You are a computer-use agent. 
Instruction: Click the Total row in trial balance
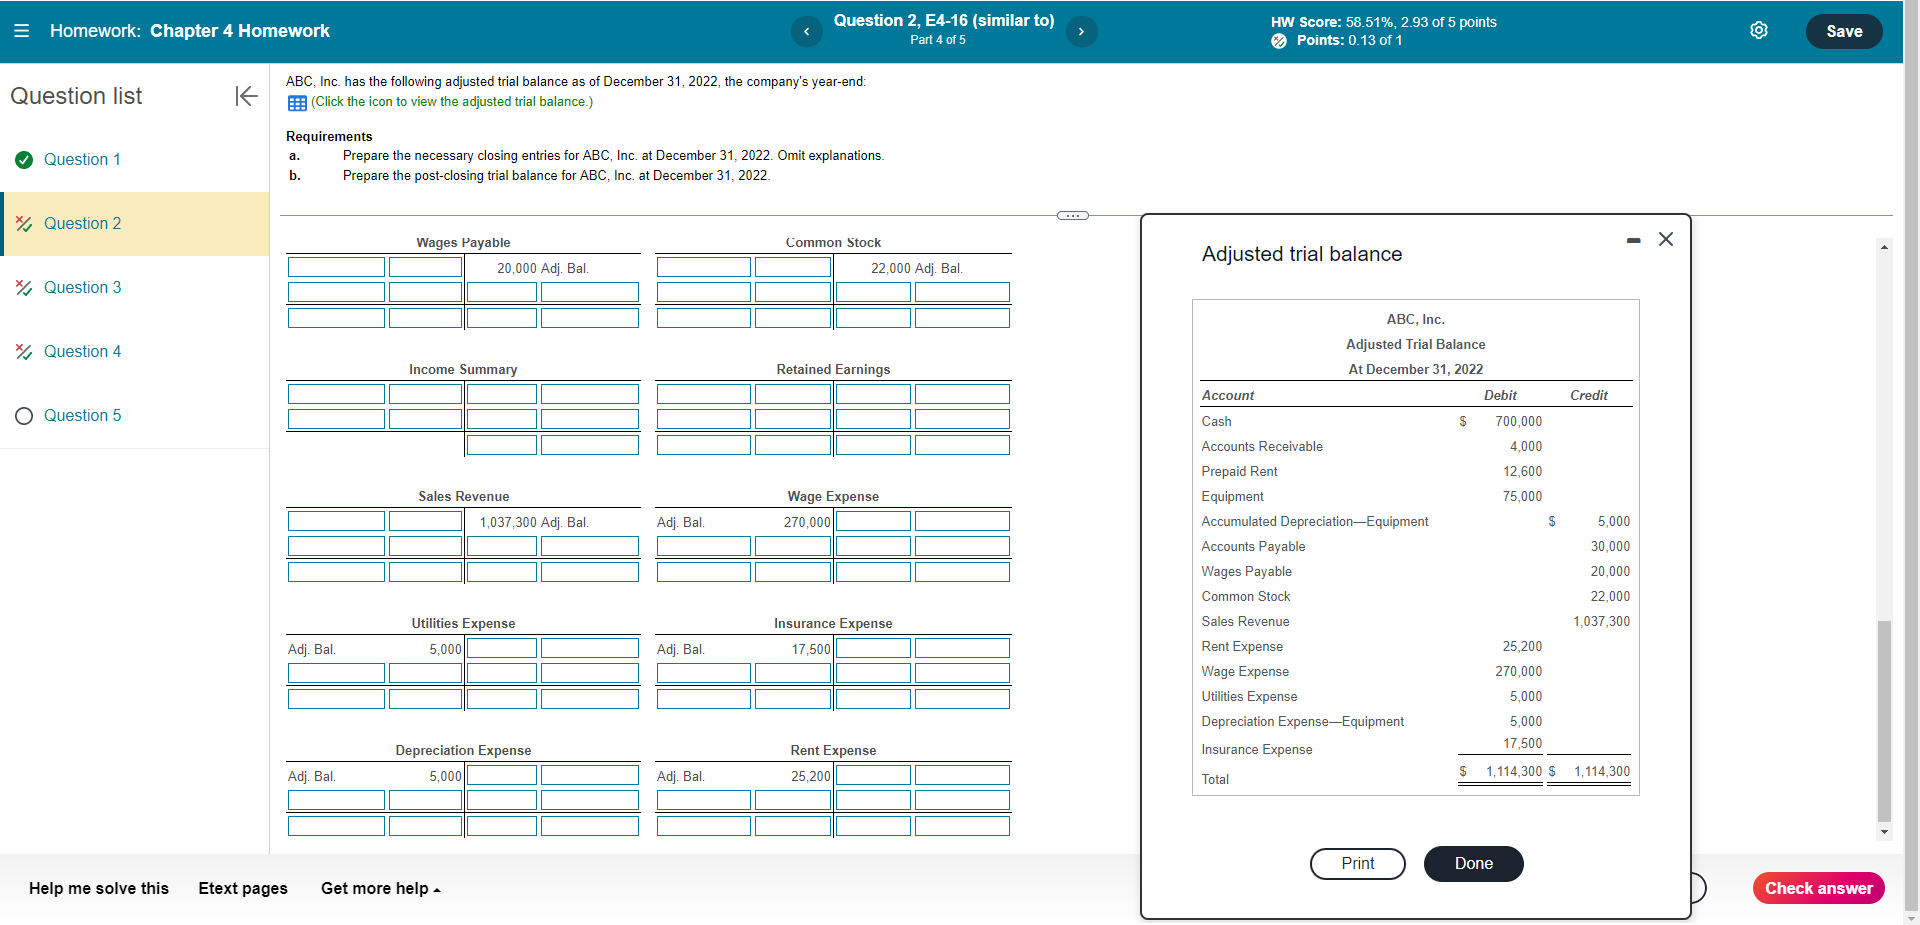click(x=1416, y=775)
